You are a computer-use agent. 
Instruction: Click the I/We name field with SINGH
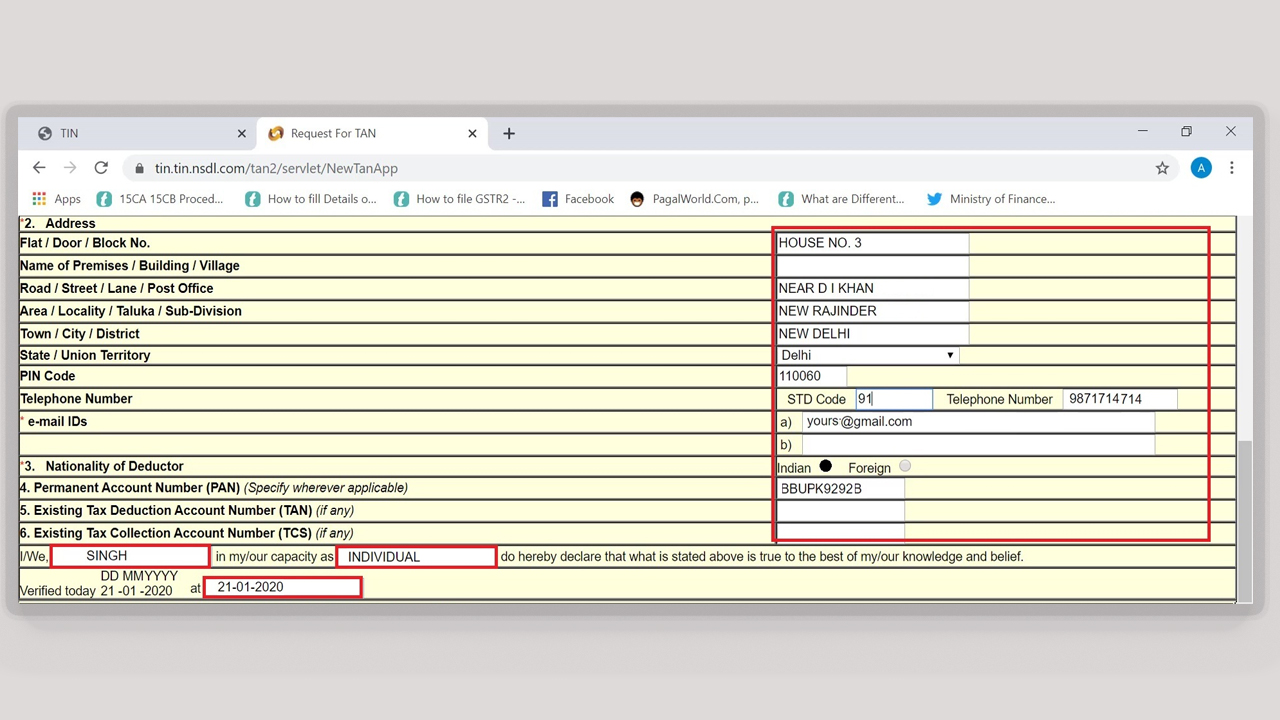pyautogui.click(x=130, y=556)
